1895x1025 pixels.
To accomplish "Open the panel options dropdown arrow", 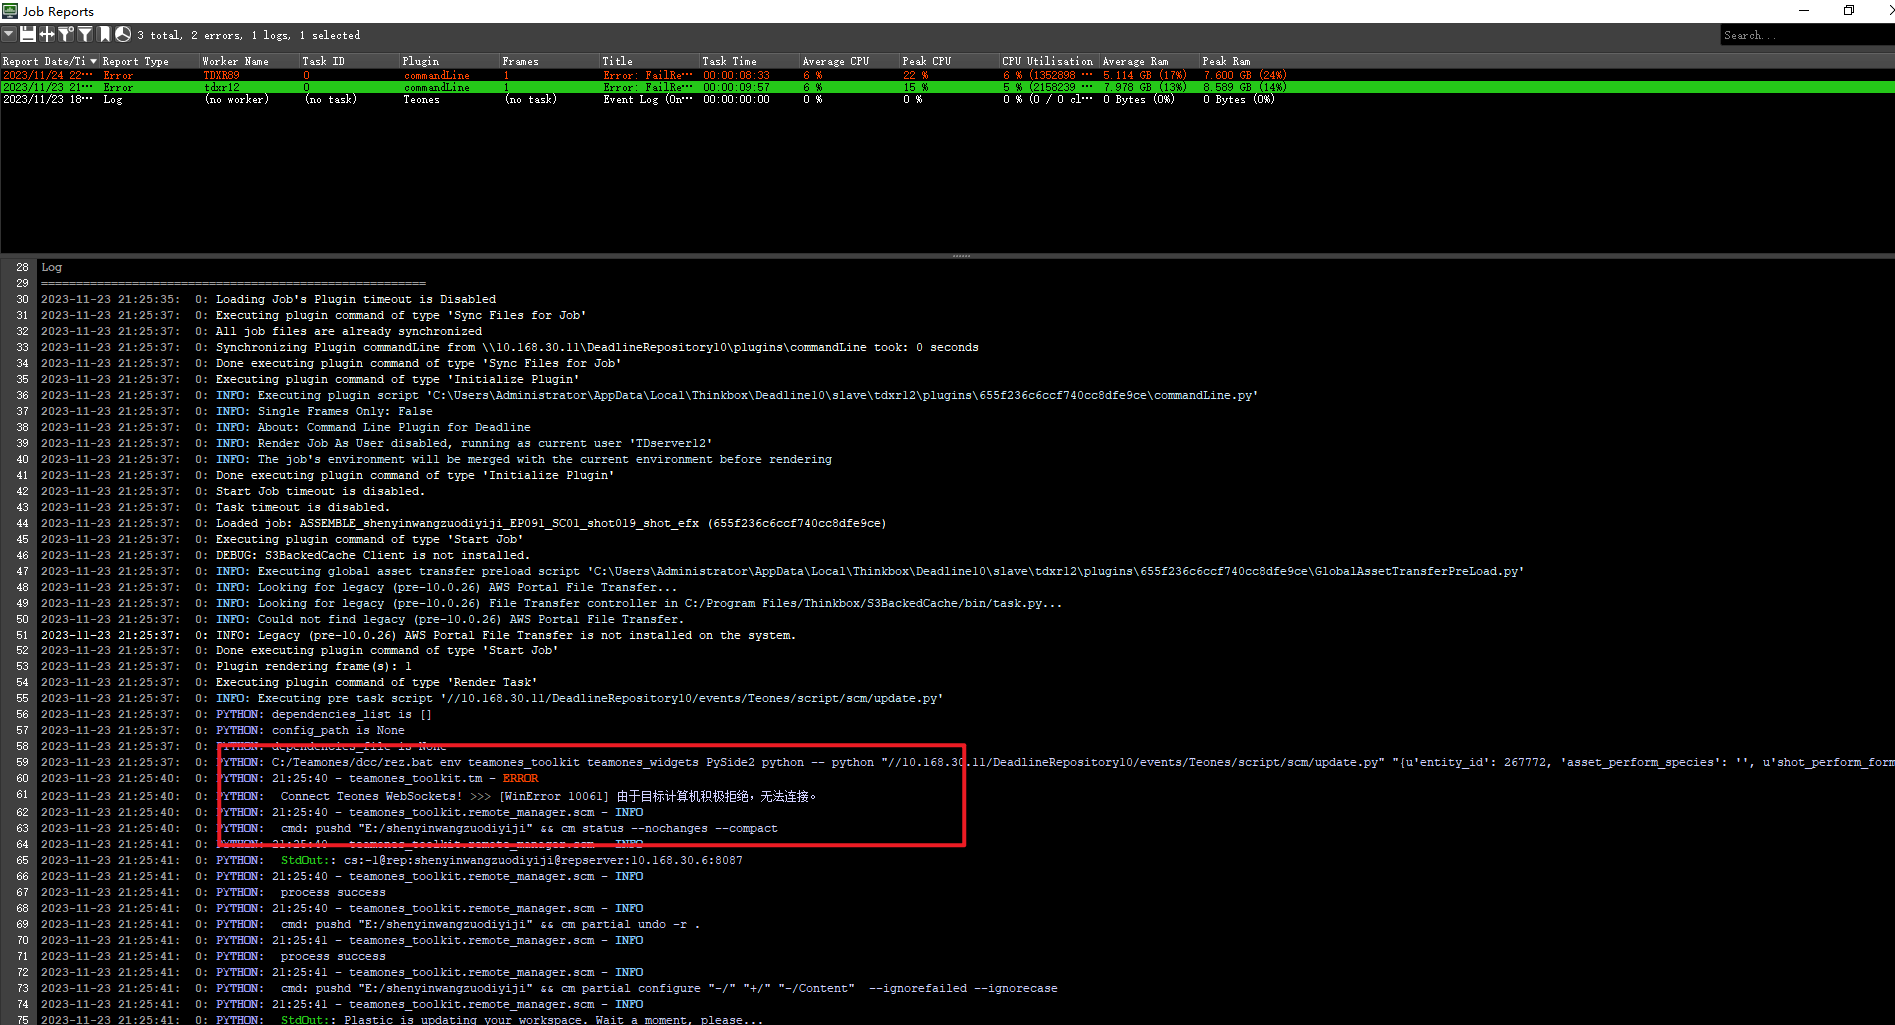I will [x=9, y=35].
